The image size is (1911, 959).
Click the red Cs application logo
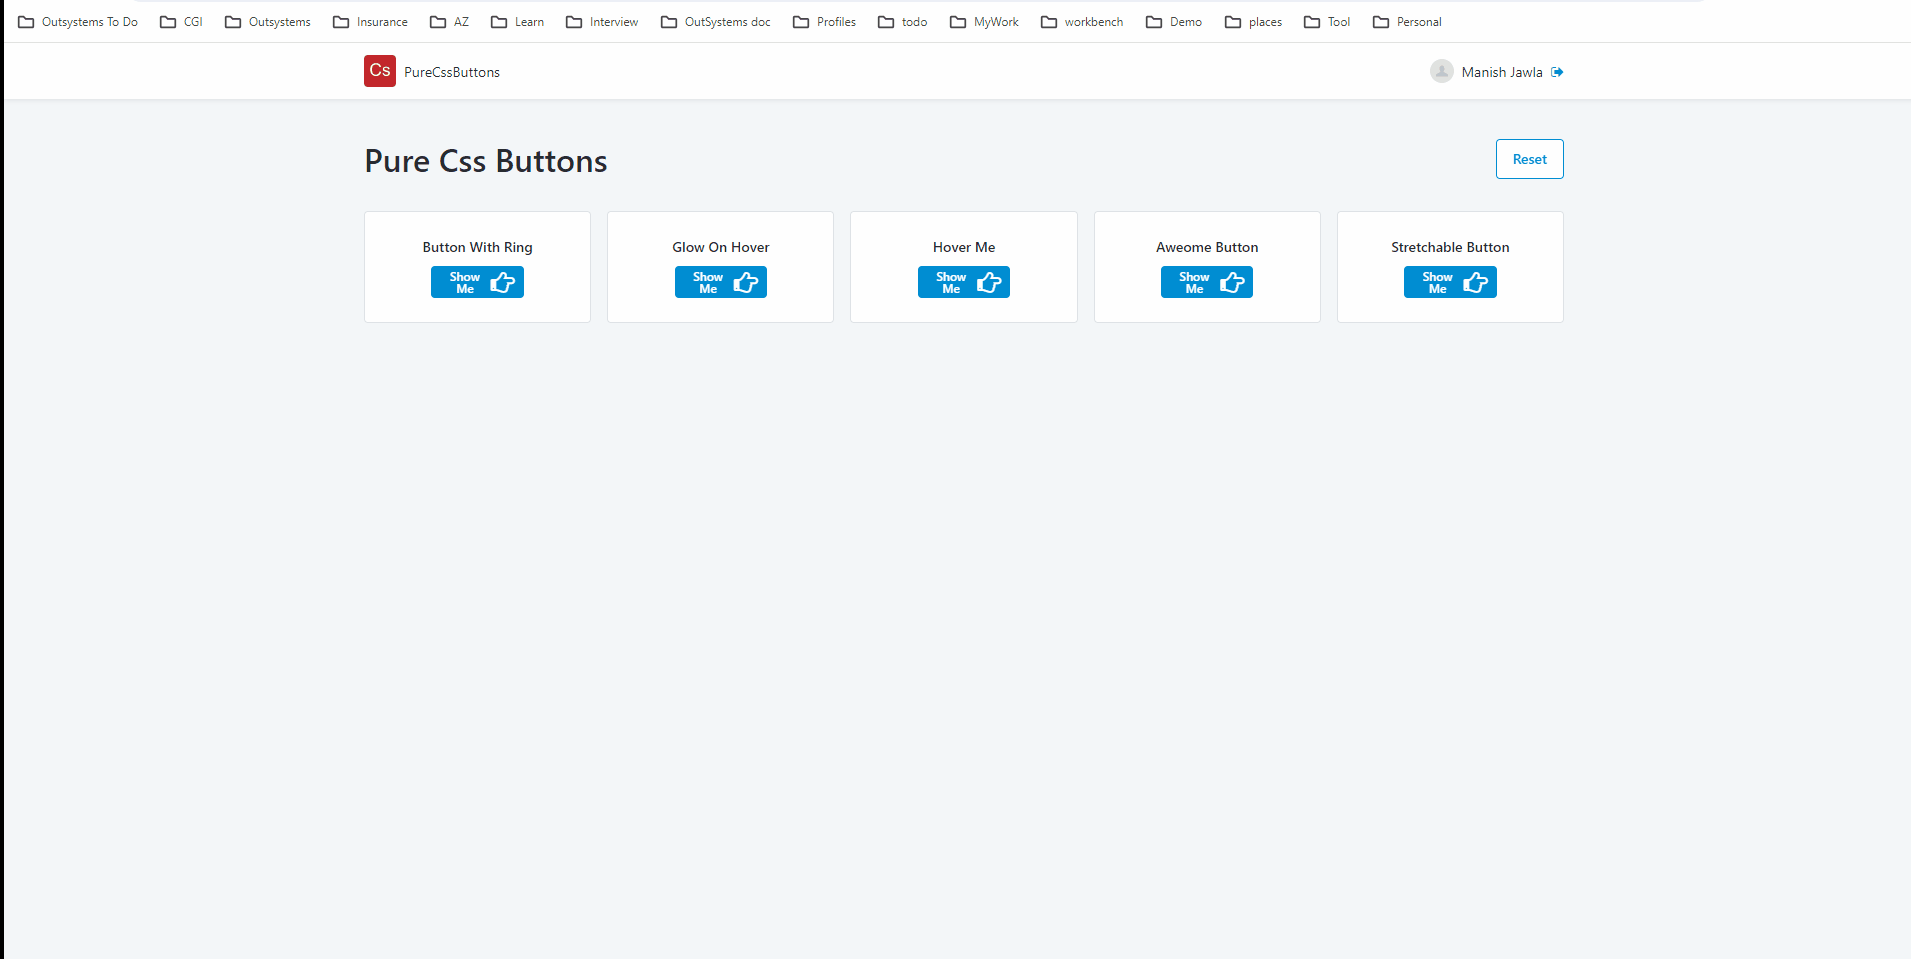[380, 71]
